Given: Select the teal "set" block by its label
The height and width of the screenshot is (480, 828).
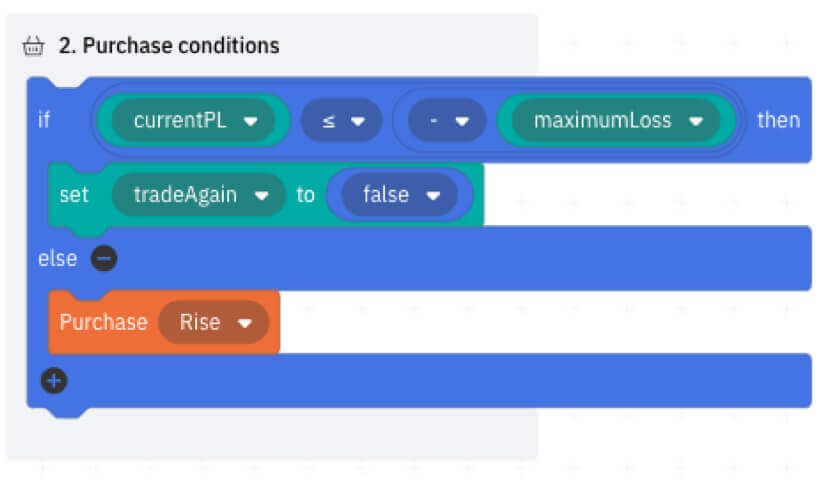Looking at the screenshot, I should point(74,195).
